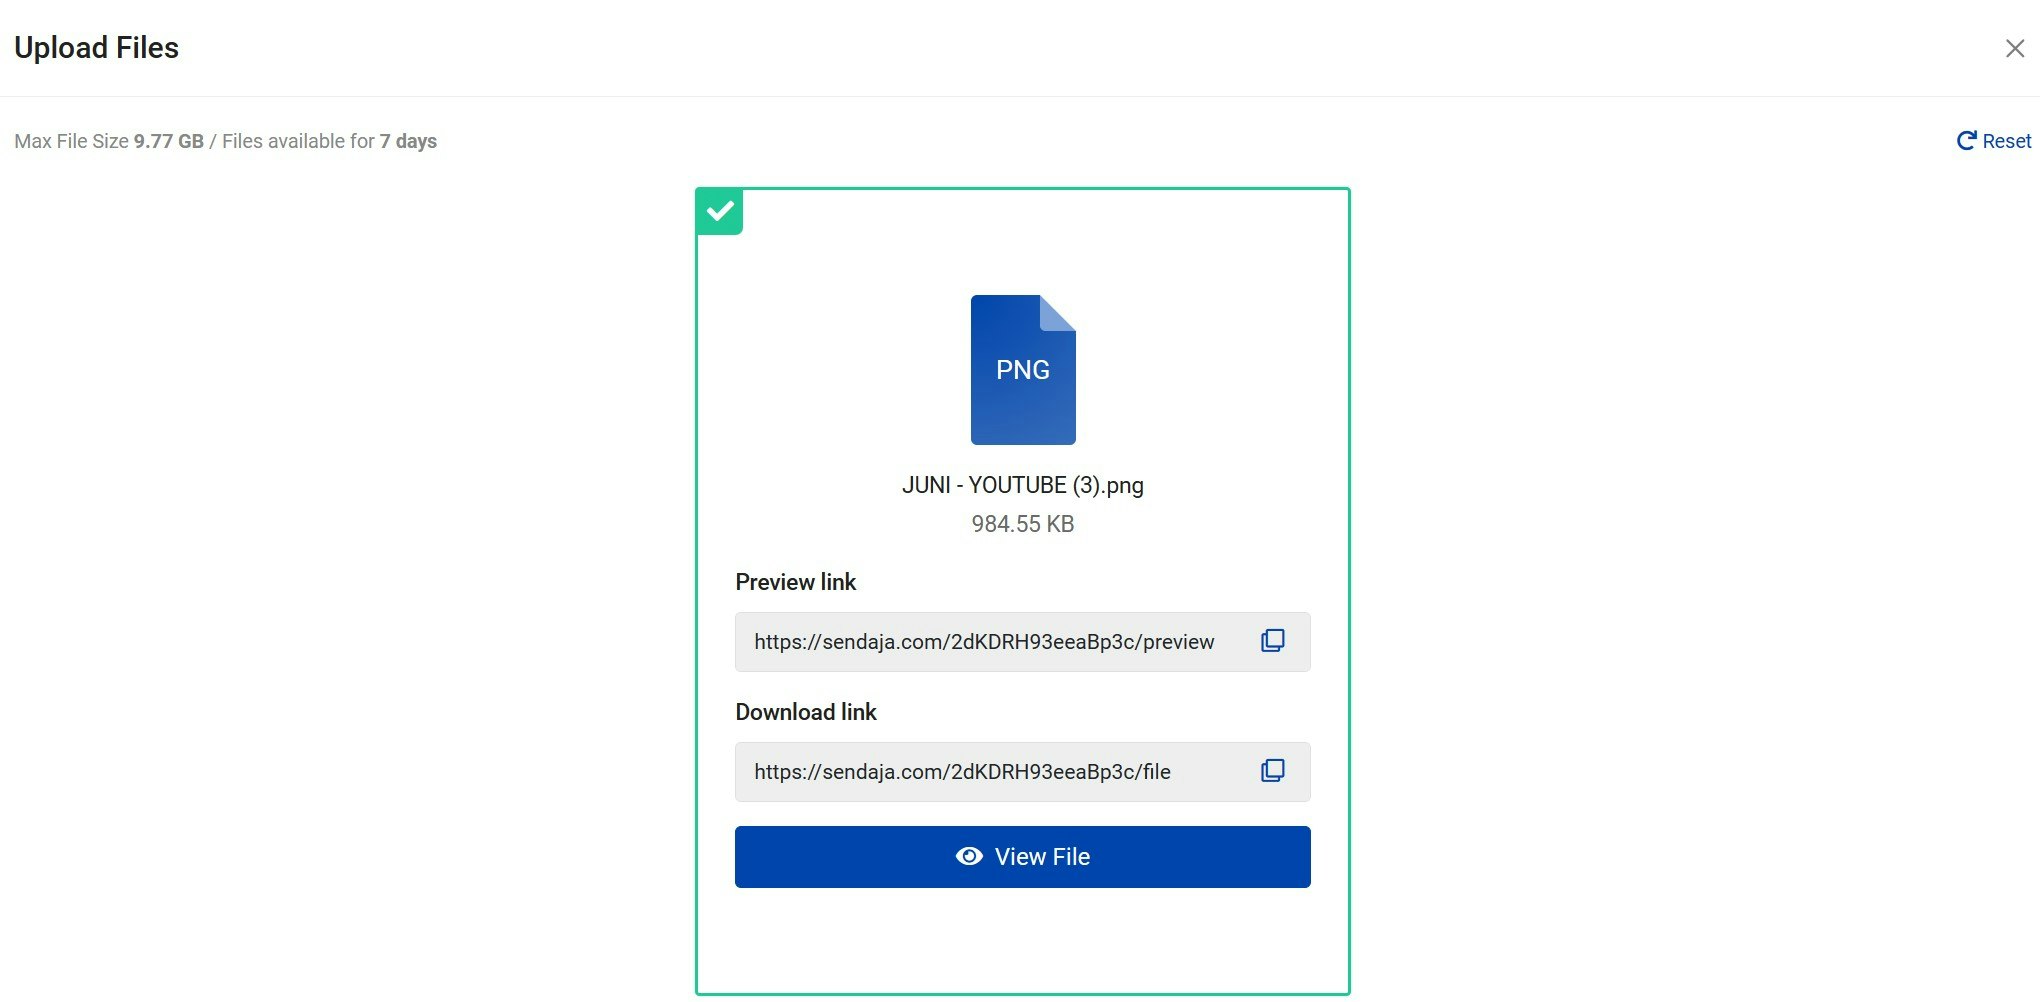Click the Upload Files heading
This screenshot has height=1002, width=2040.
point(96,48)
